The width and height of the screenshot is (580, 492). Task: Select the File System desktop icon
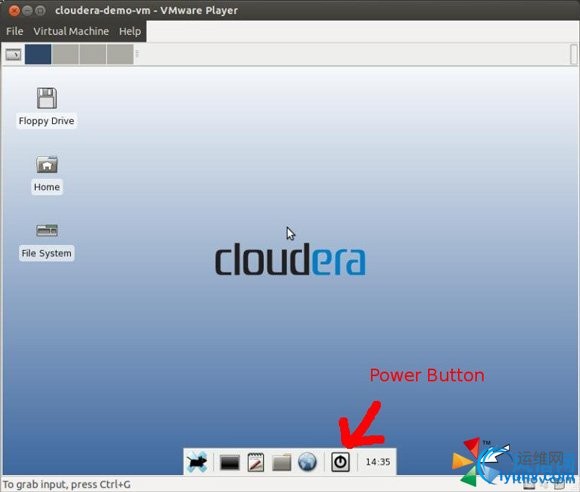pos(47,230)
